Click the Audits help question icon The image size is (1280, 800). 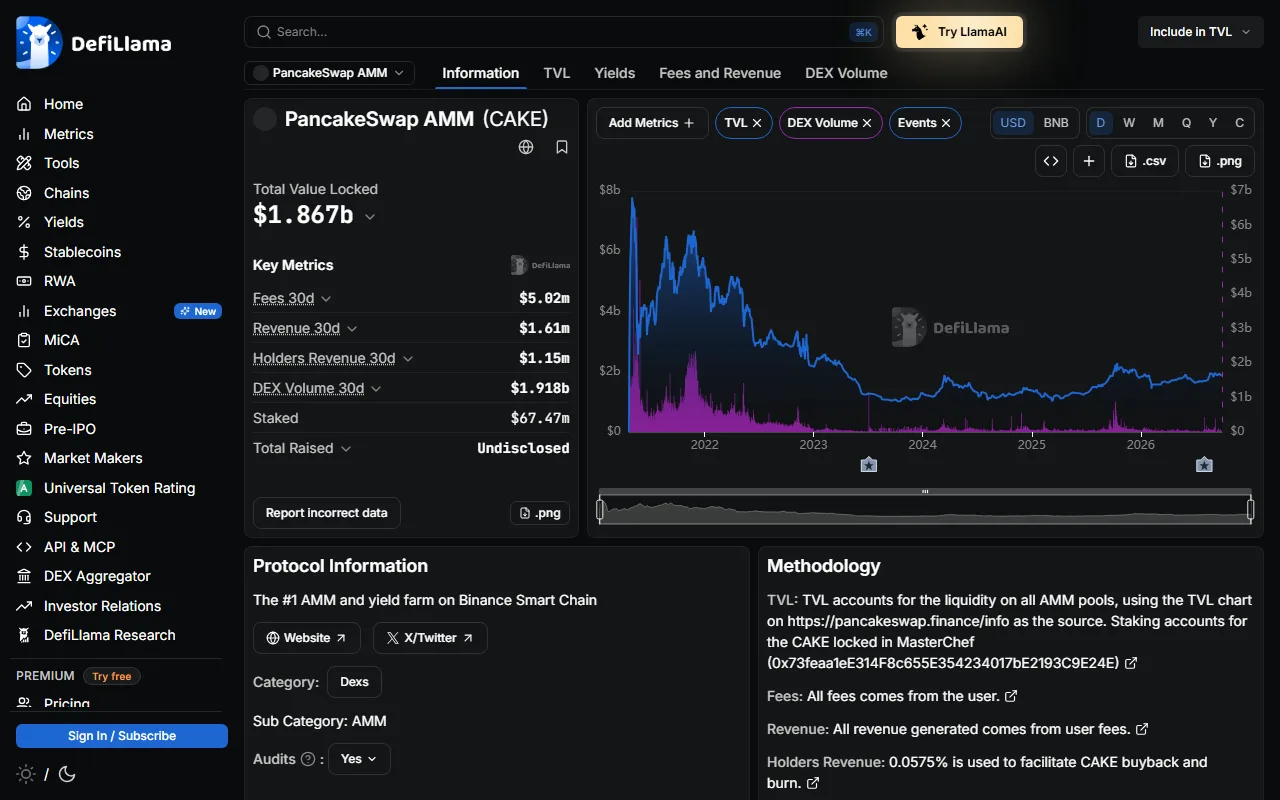coord(308,759)
